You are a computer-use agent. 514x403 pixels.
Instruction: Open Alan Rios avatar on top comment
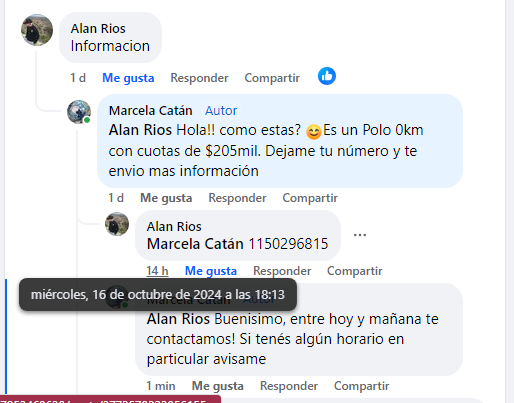tap(37, 30)
